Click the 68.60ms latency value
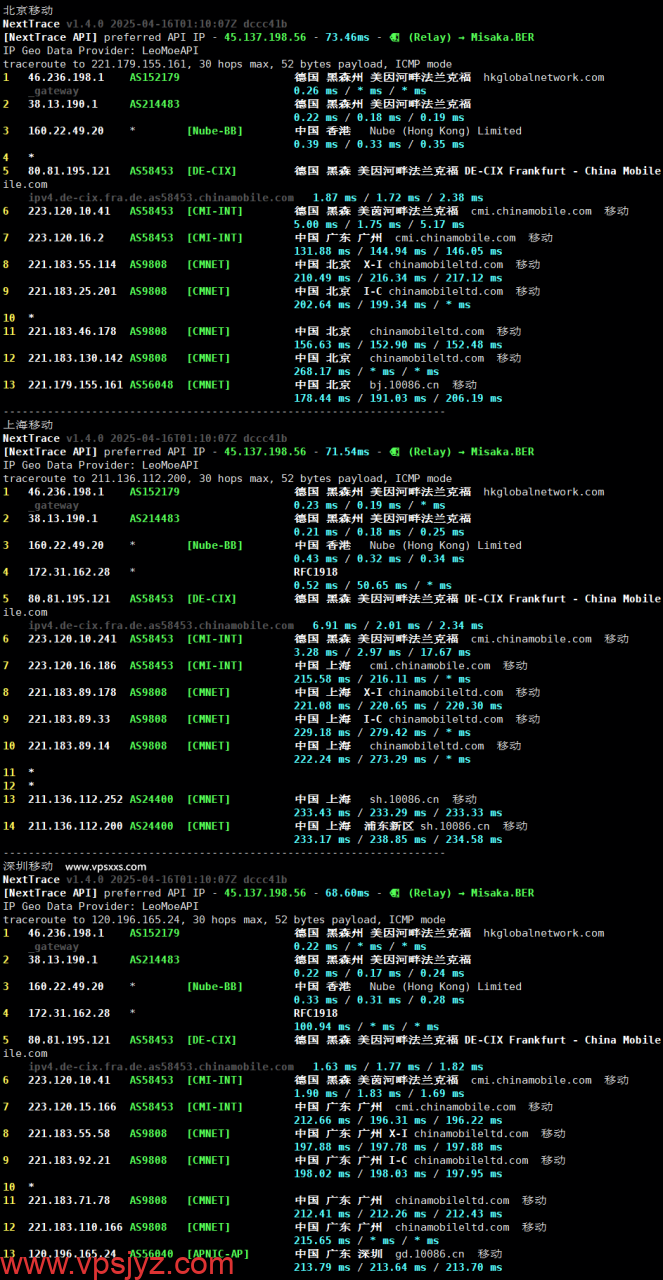This screenshot has width=663, height=1280. (346, 893)
